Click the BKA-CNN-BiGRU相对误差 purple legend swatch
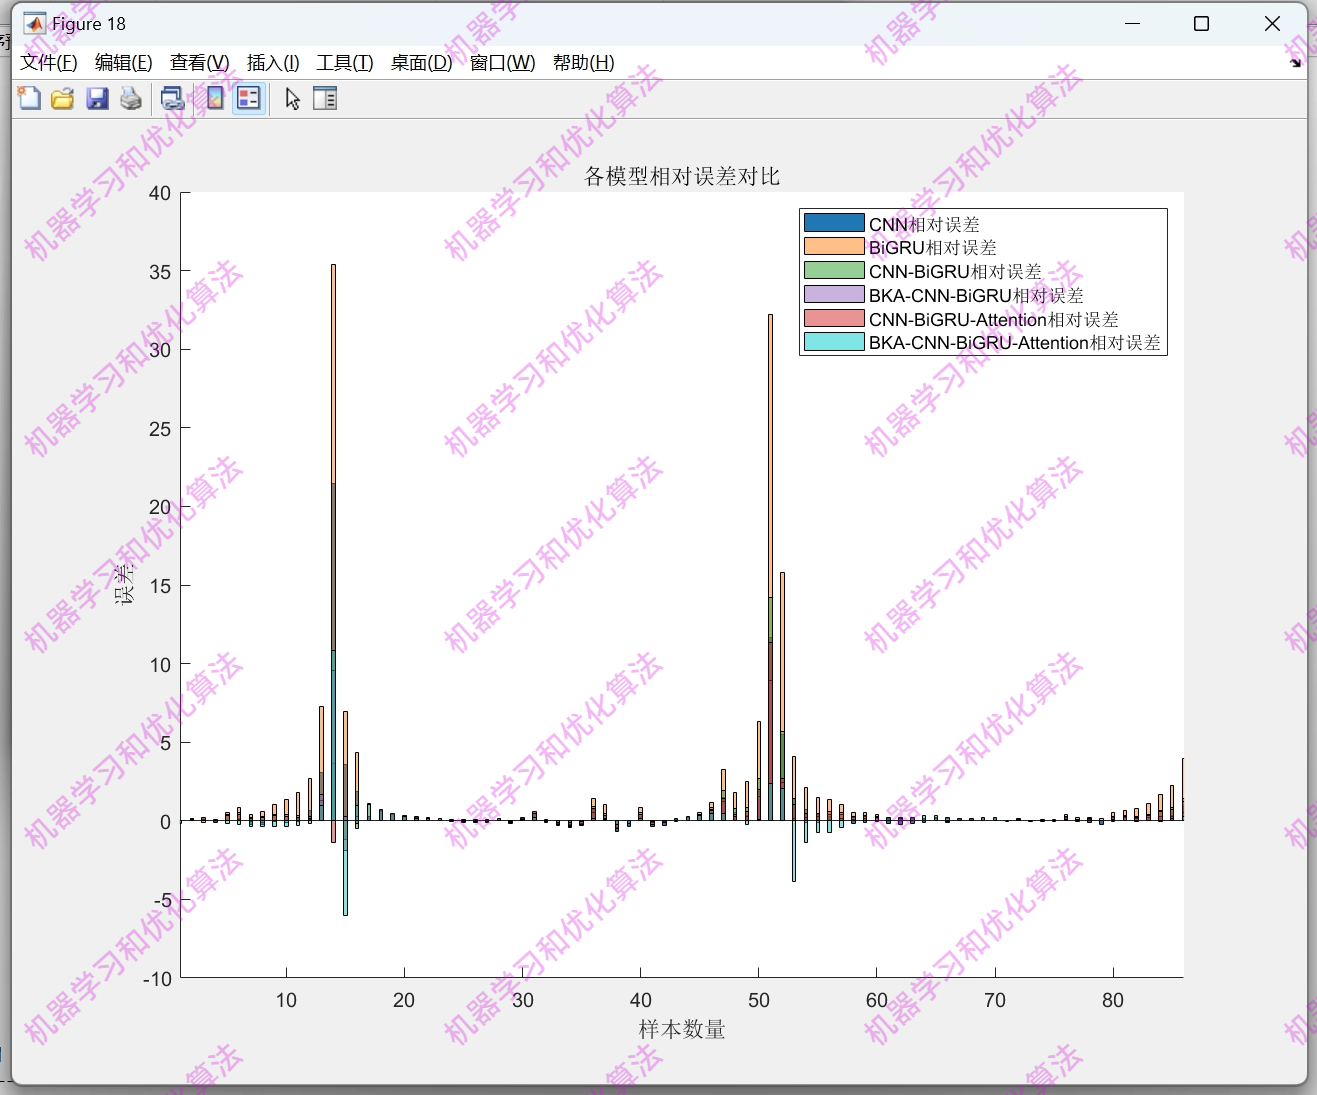The image size is (1317, 1095). pos(834,294)
